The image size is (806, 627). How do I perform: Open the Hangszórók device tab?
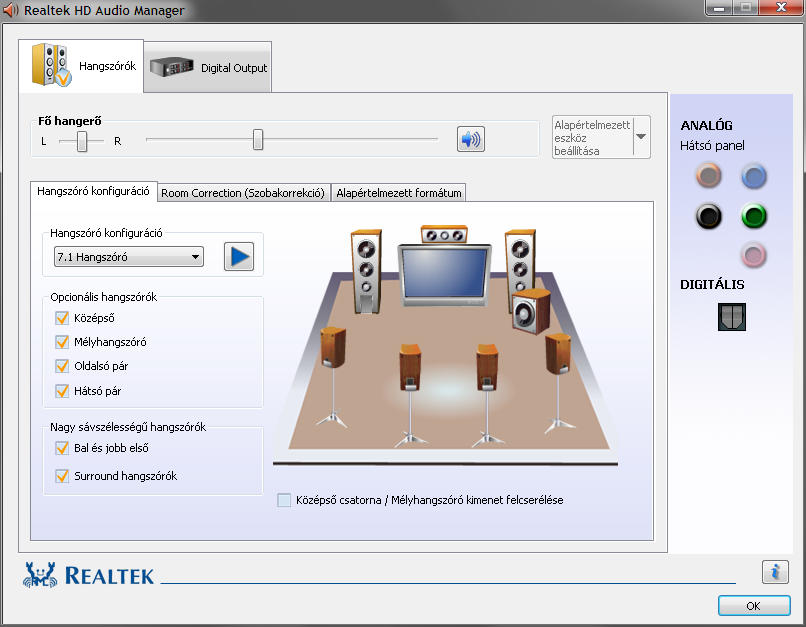81,66
